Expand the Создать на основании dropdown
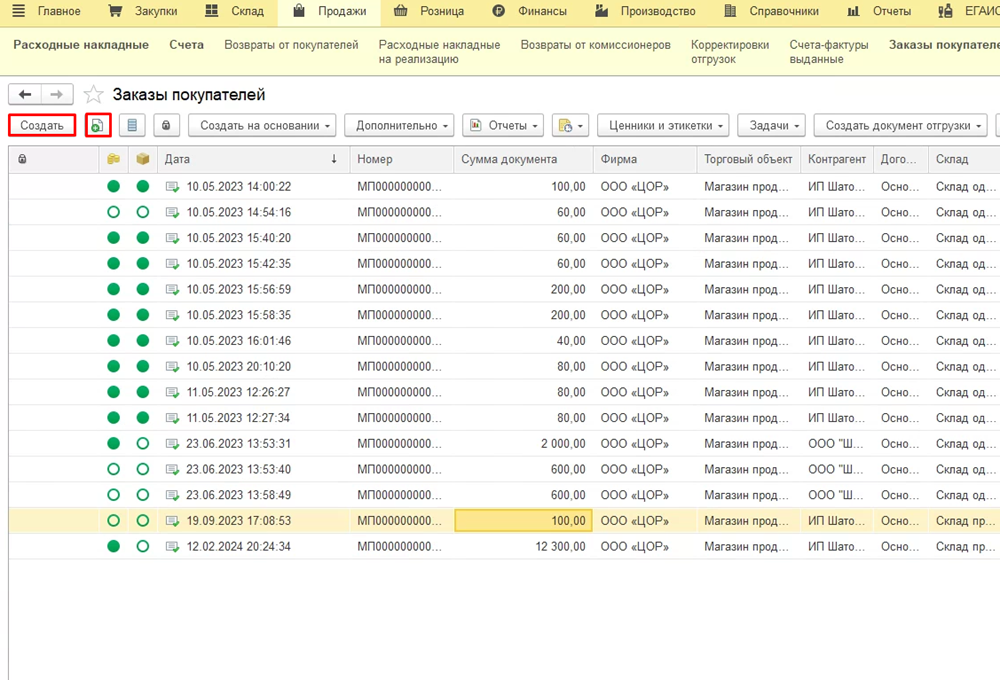 click(266, 126)
